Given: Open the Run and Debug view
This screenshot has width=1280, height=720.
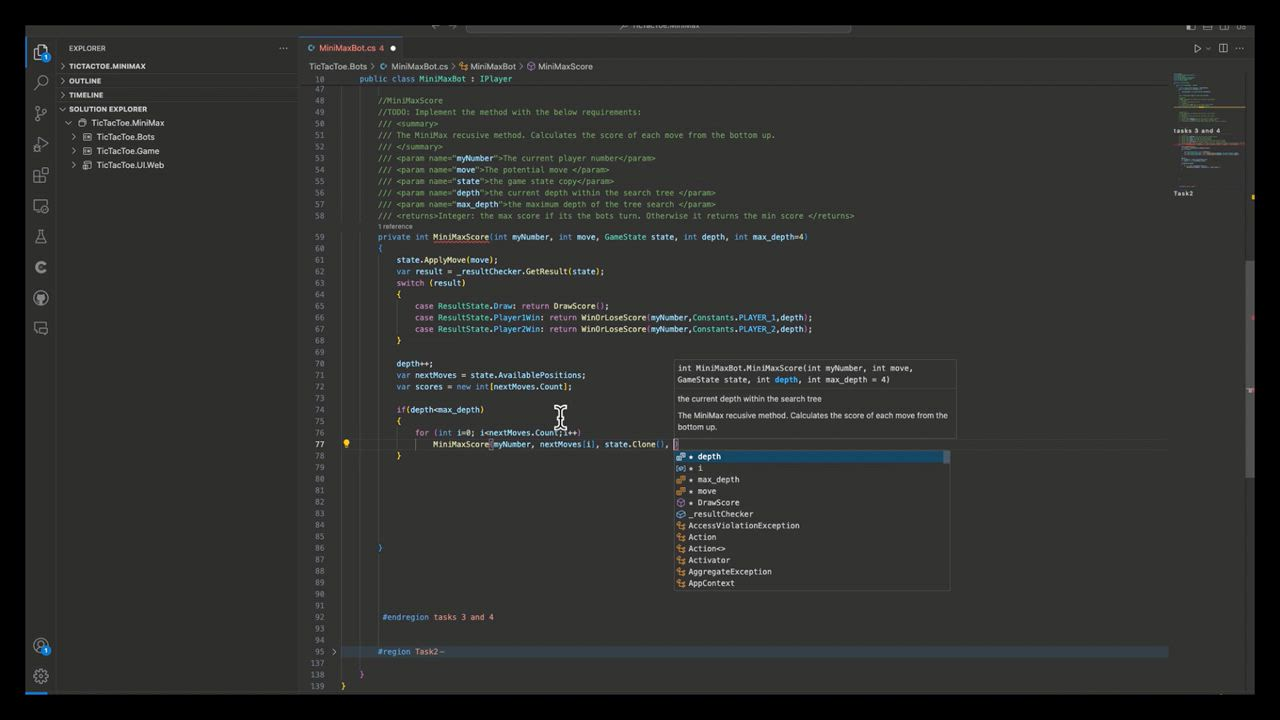Looking at the screenshot, I should coord(41,145).
